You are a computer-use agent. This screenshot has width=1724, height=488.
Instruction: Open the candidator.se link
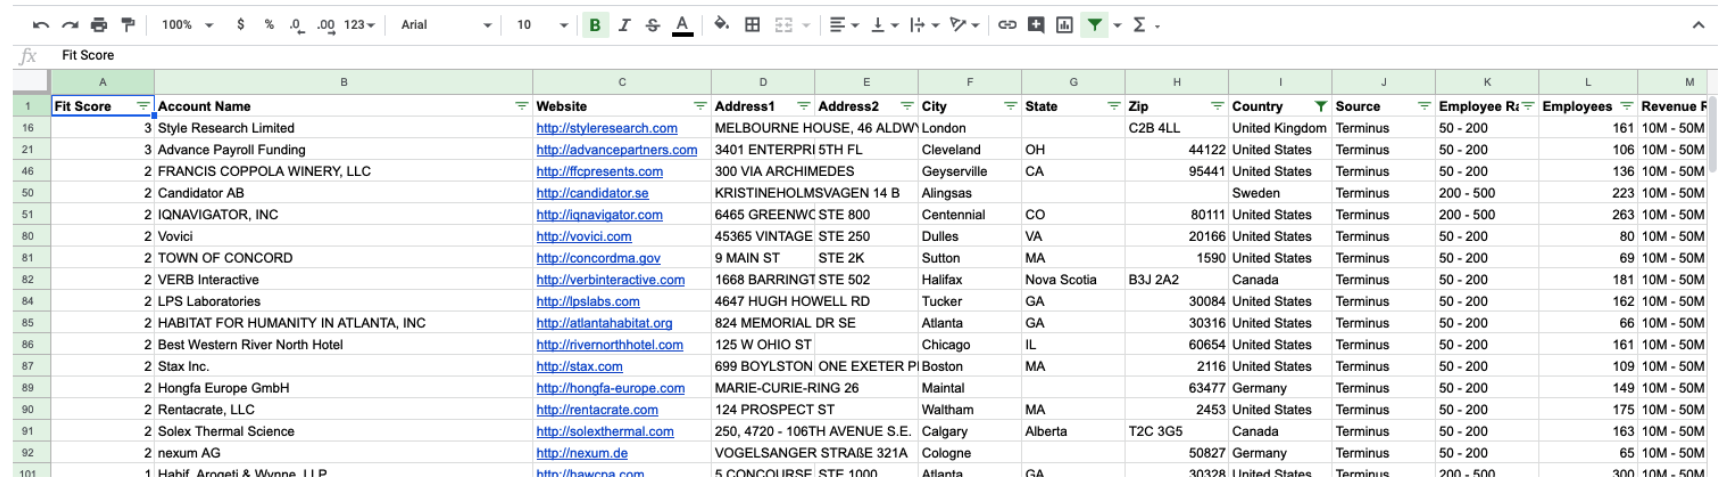point(592,193)
